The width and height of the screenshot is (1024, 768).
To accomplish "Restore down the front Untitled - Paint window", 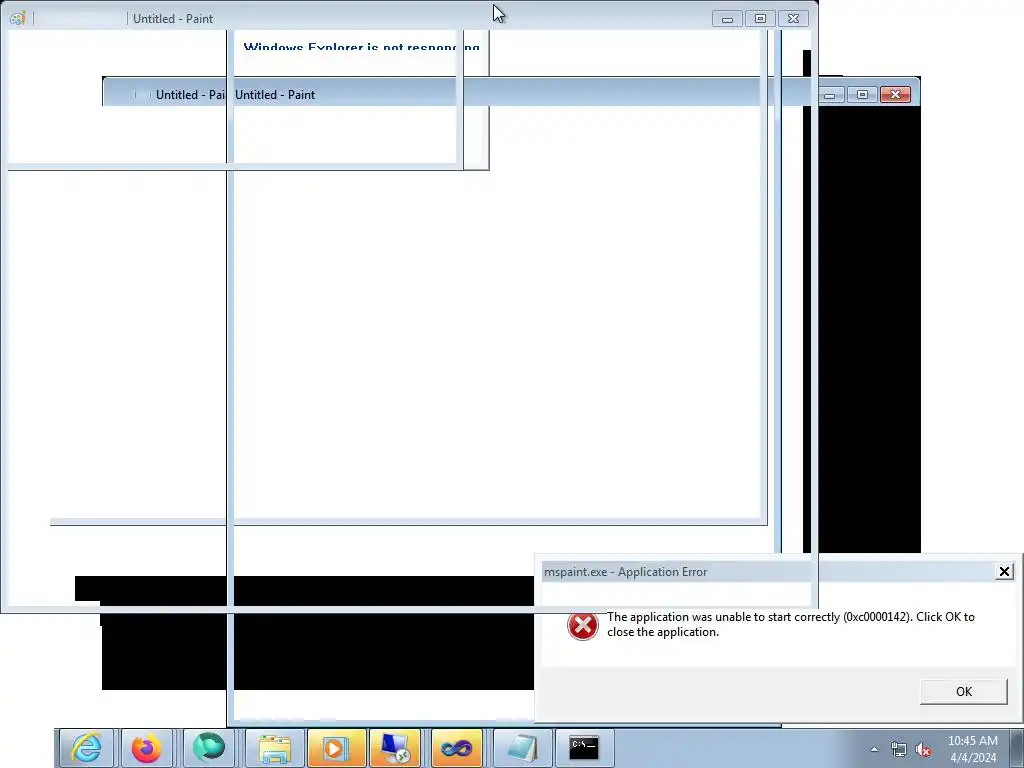I will click(760, 19).
